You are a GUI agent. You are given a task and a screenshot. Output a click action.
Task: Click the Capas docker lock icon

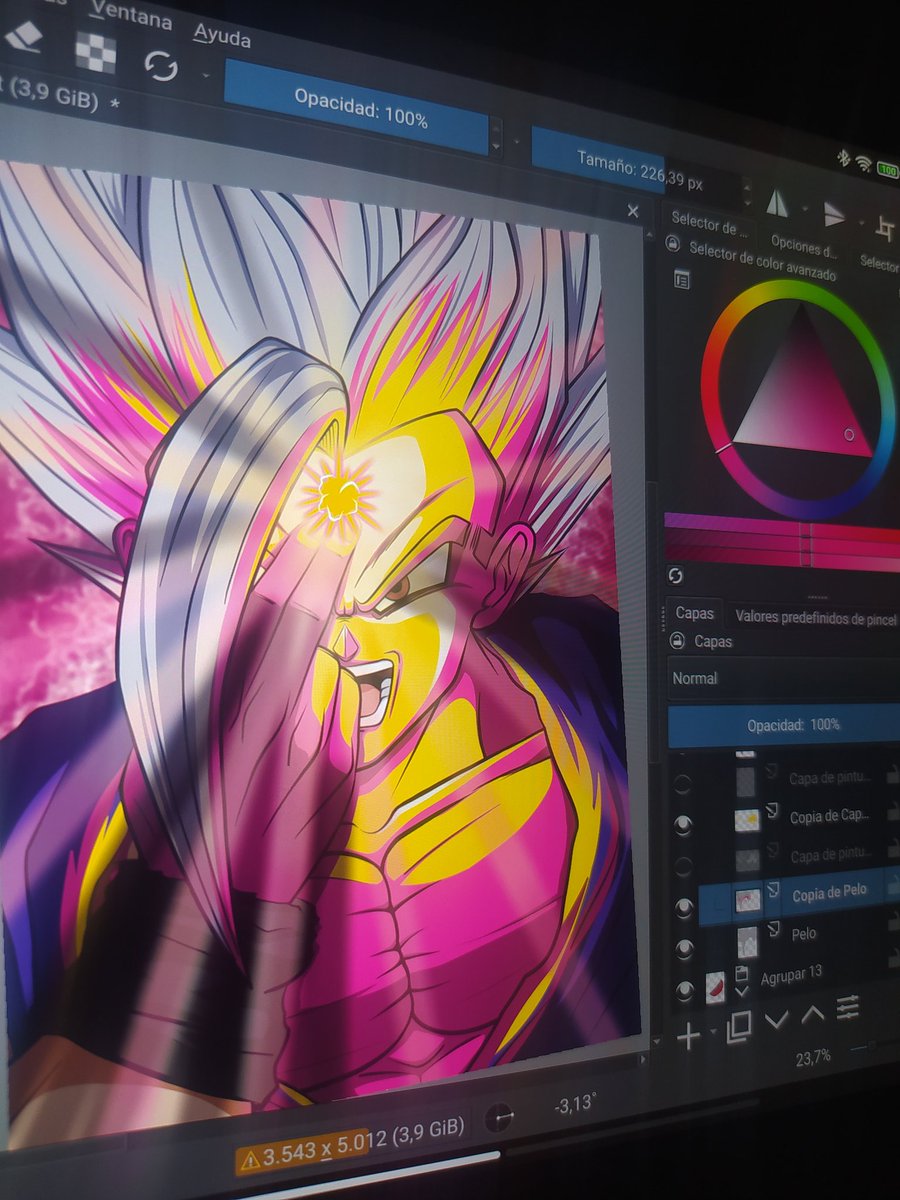click(677, 640)
